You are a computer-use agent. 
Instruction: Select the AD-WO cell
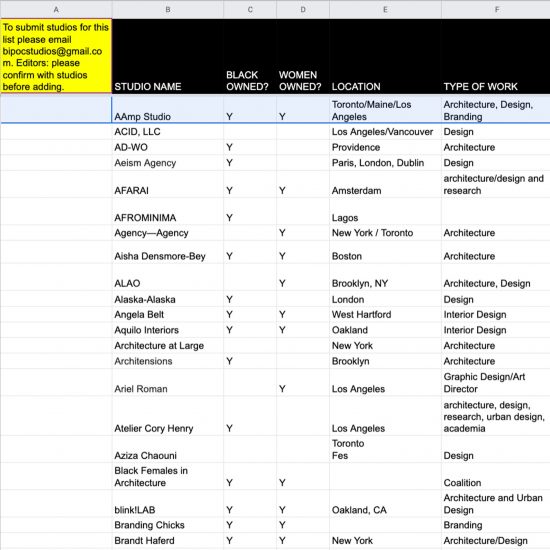click(x=168, y=147)
